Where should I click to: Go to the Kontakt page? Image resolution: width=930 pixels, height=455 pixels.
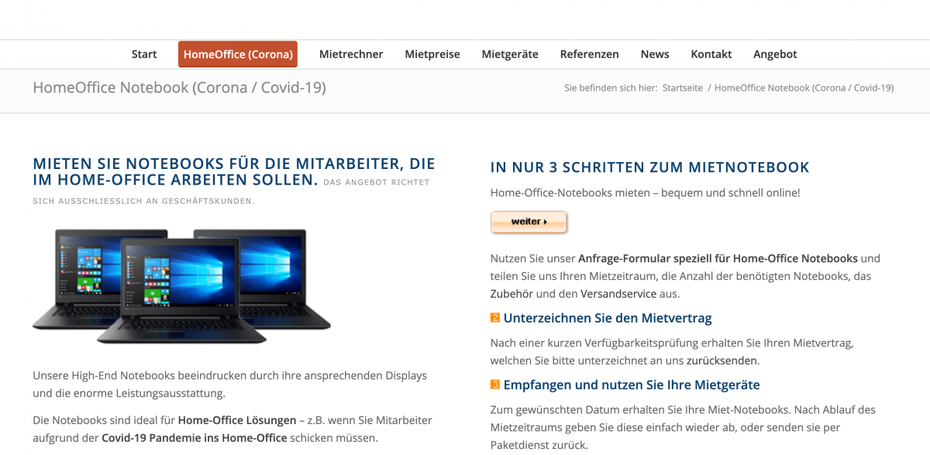tap(711, 54)
